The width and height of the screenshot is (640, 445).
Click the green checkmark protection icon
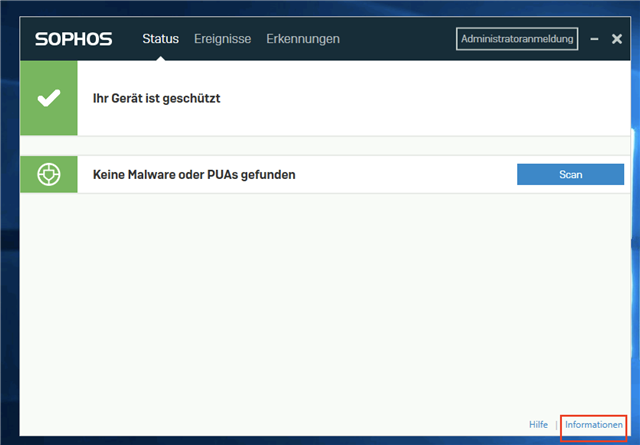coord(49,98)
